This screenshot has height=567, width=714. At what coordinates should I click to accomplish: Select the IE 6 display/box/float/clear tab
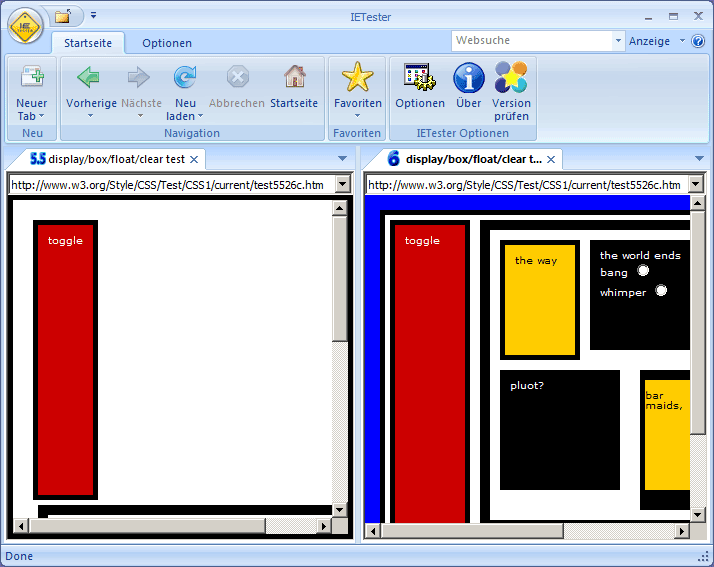pyautogui.click(x=464, y=159)
